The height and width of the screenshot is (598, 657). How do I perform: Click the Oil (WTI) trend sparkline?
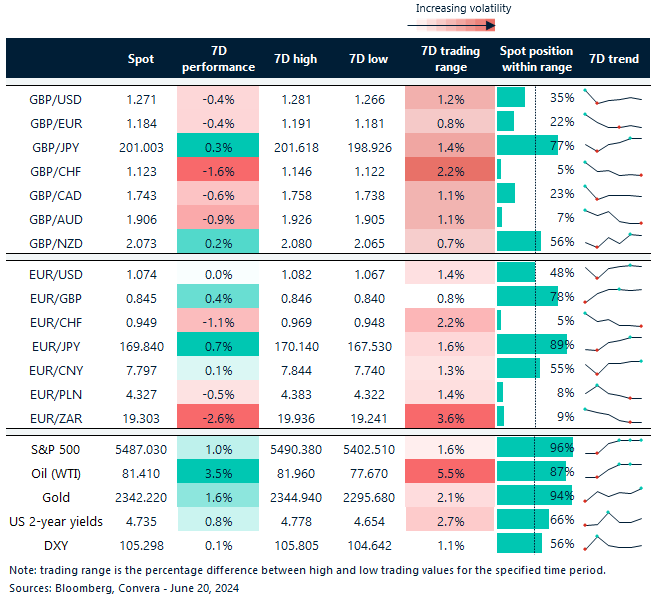pos(613,471)
